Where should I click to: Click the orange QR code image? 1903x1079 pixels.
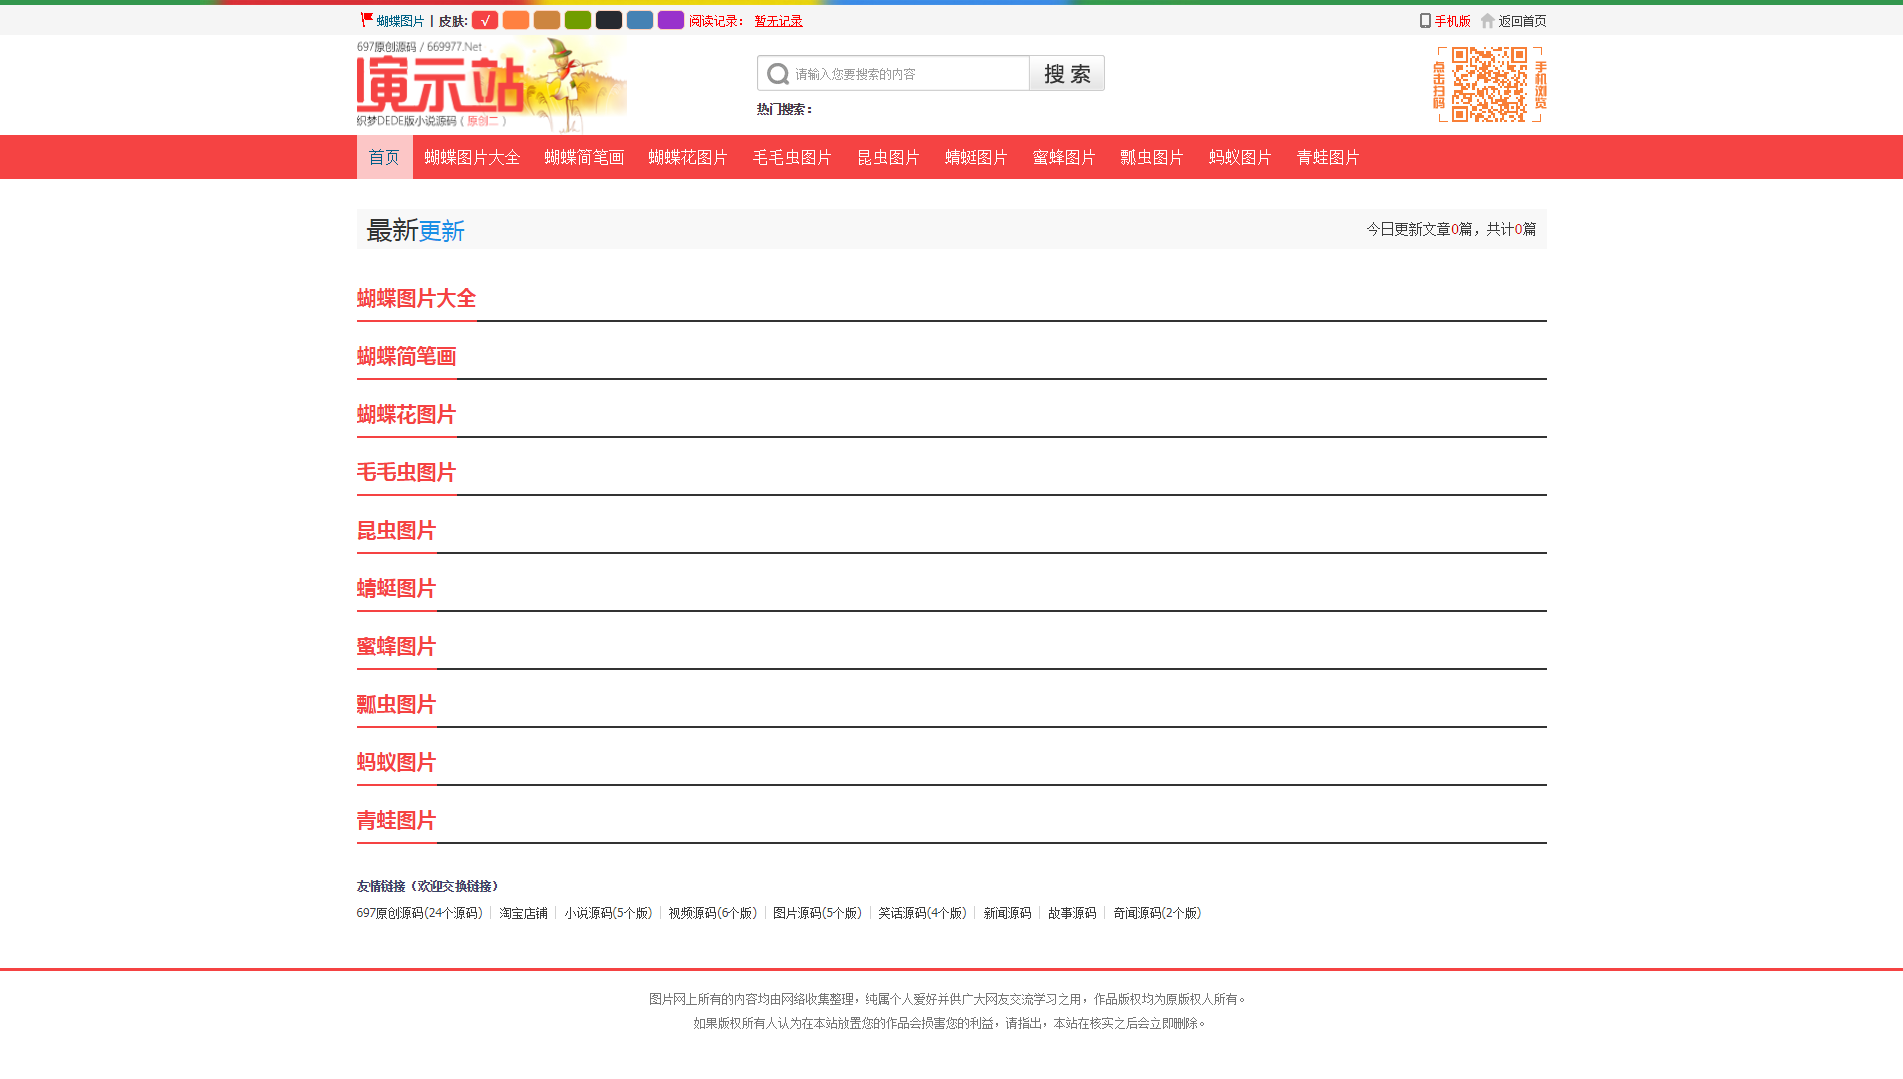coord(1490,85)
